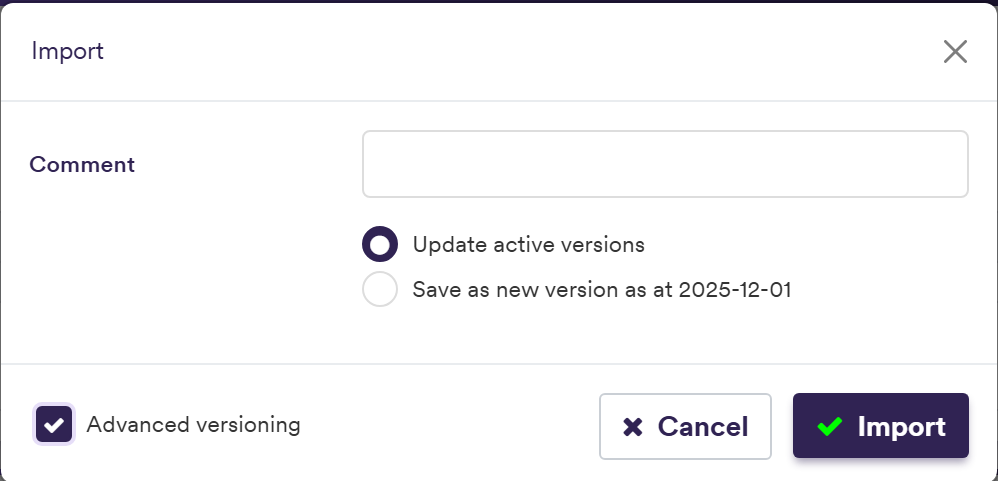This screenshot has height=481, width=998.
Task: Click the Update active versions label text
Action: pos(529,245)
